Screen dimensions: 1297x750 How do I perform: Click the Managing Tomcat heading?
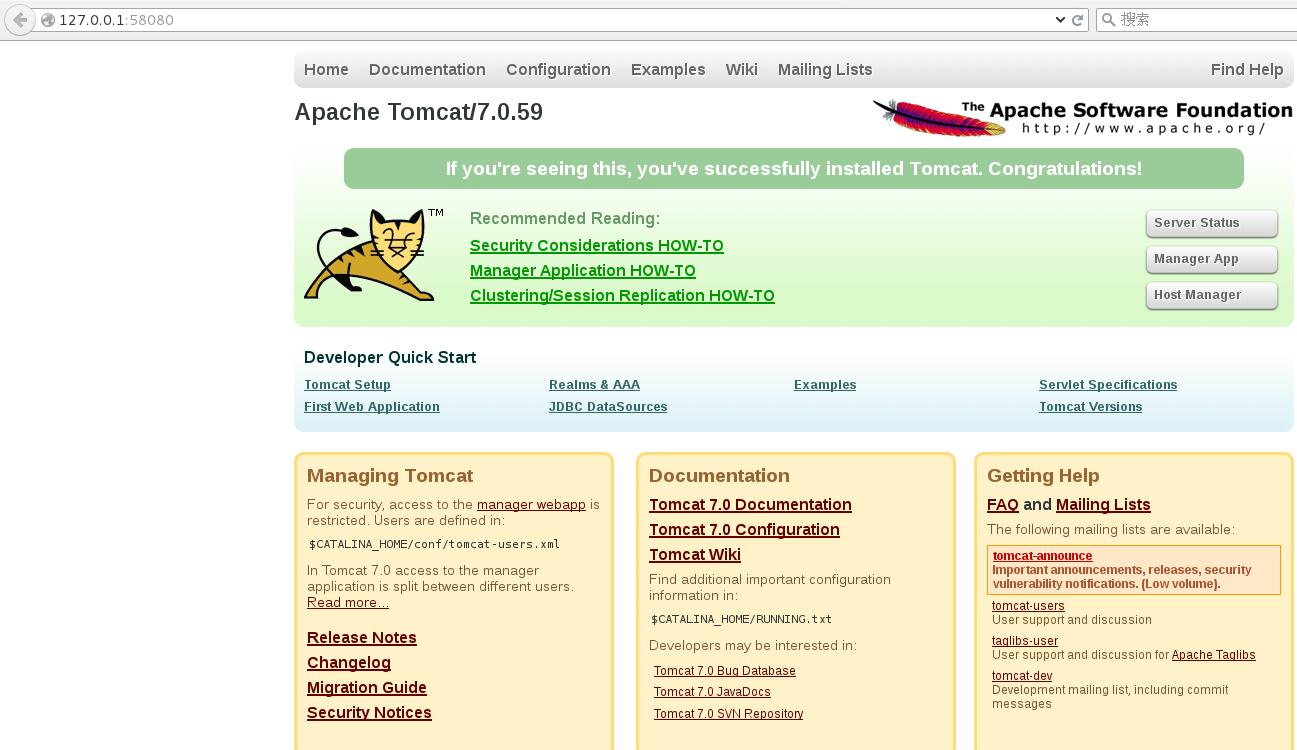pos(390,476)
